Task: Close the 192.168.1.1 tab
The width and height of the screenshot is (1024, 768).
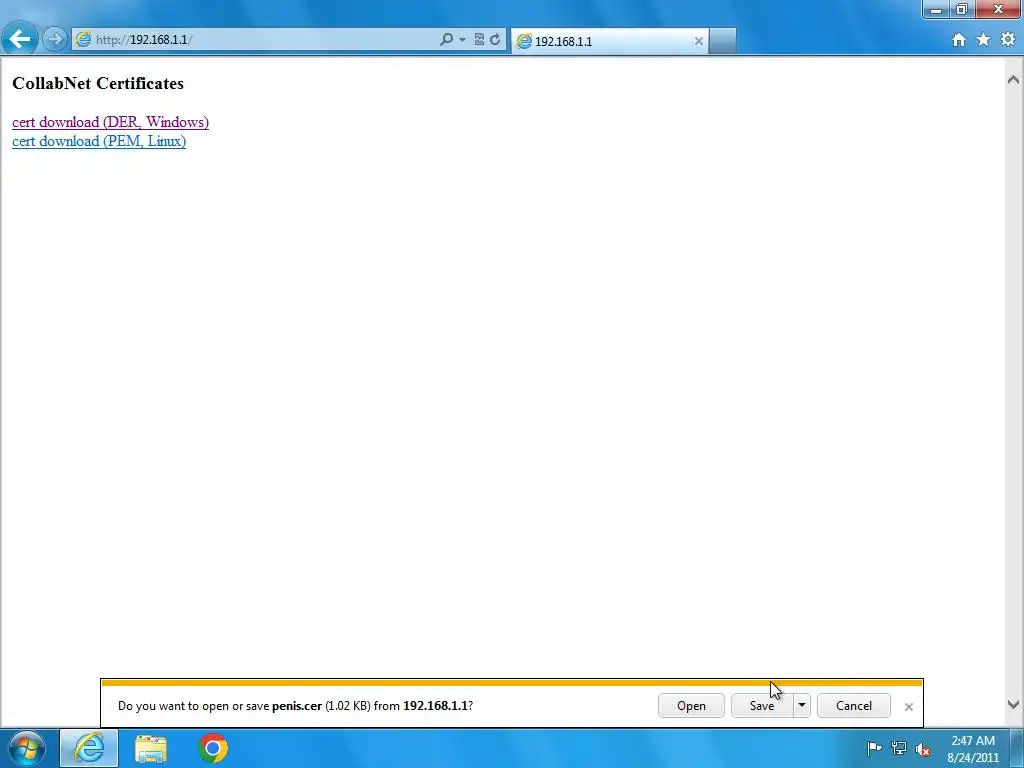Action: point(698,41)
